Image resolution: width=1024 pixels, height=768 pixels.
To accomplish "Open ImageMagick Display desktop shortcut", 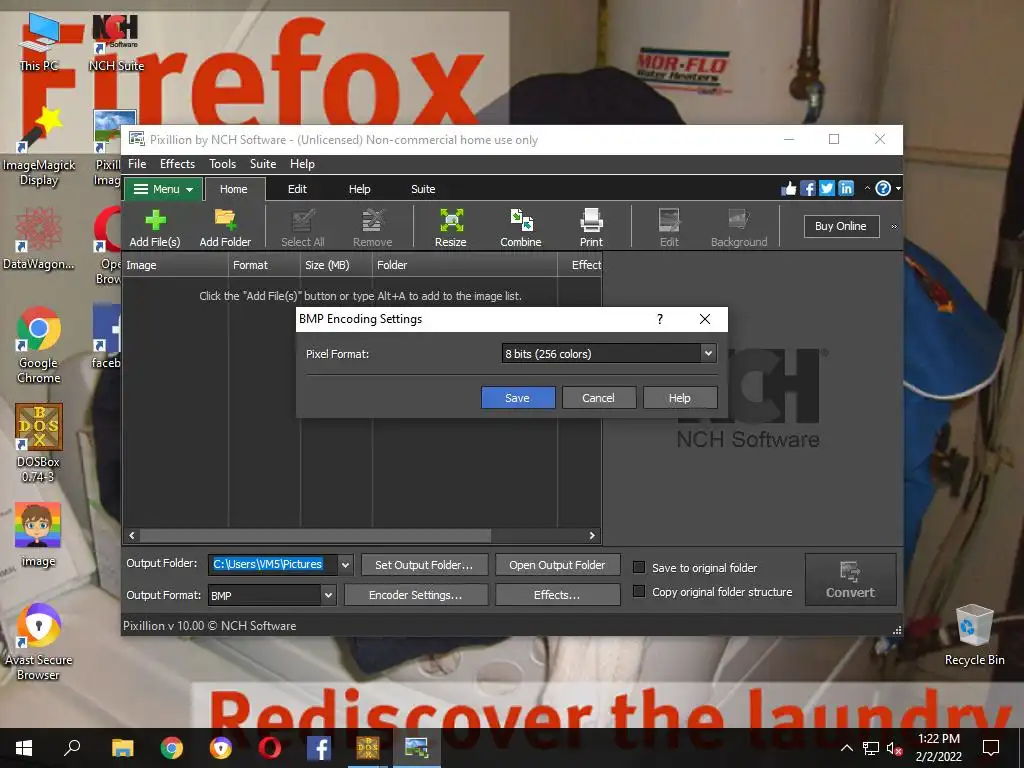I will coord(39,148).
